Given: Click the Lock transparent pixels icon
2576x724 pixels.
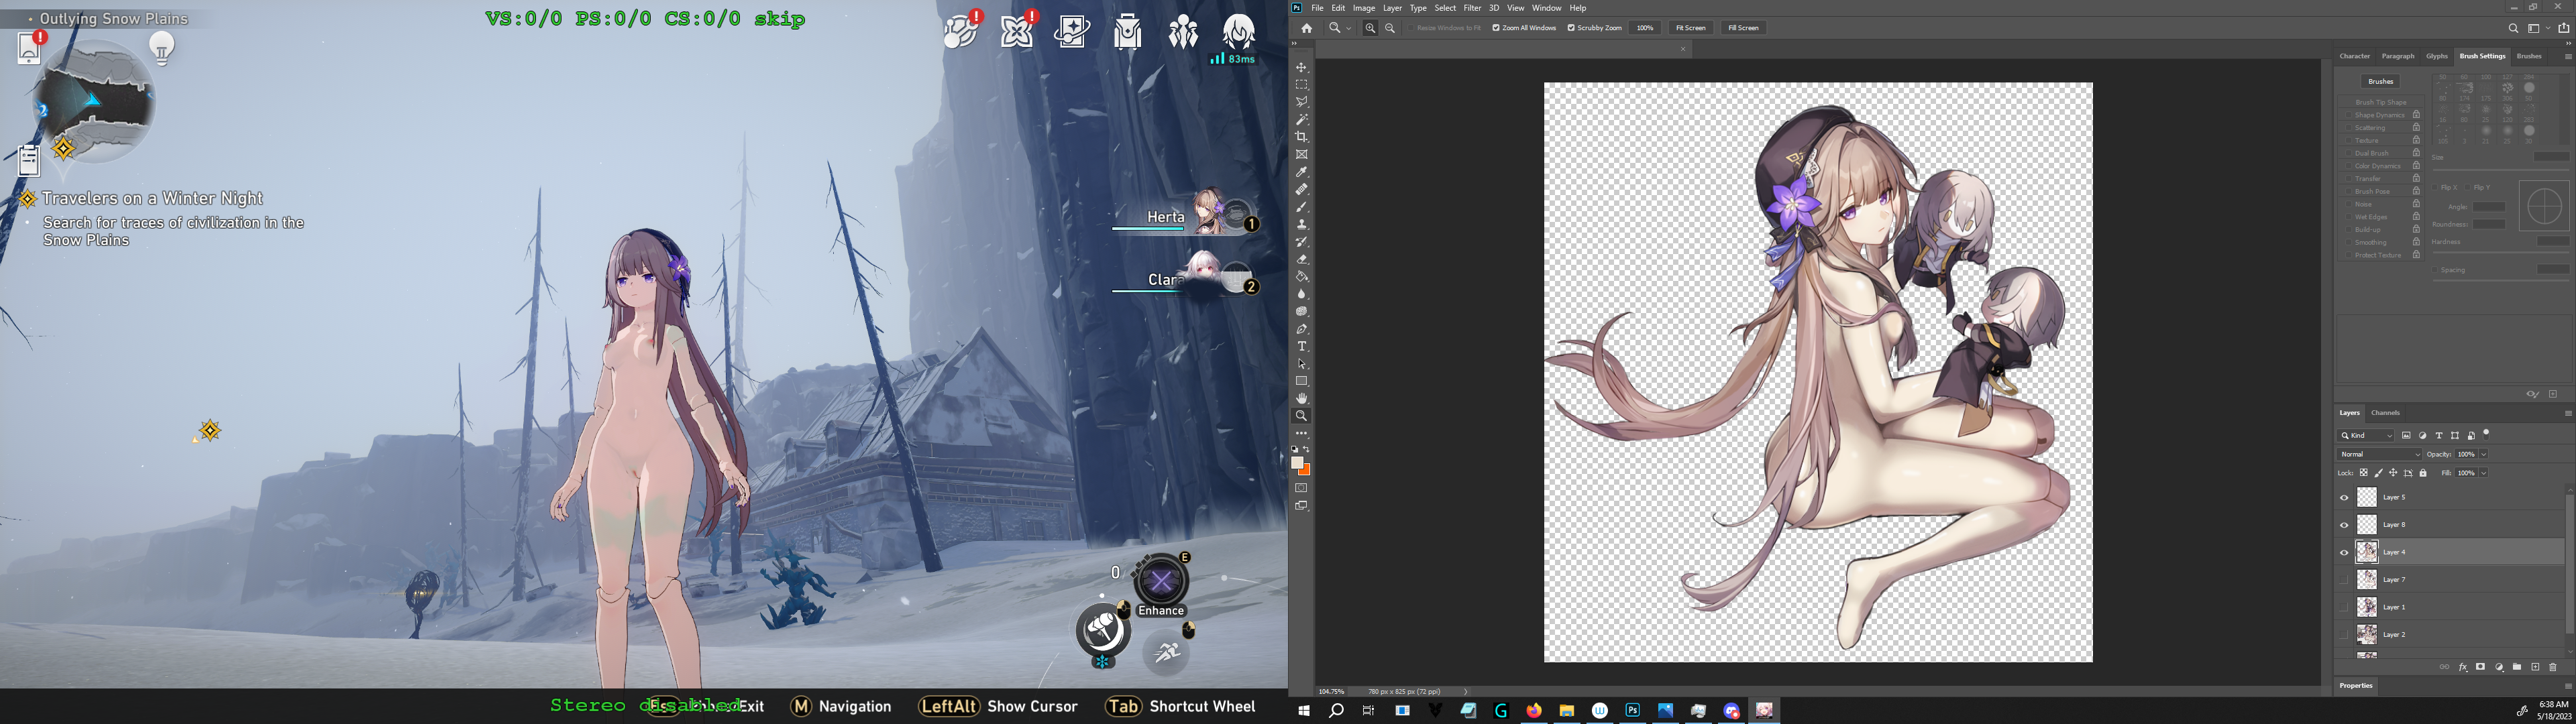Looking at the screenshot, I should 2364,473.
